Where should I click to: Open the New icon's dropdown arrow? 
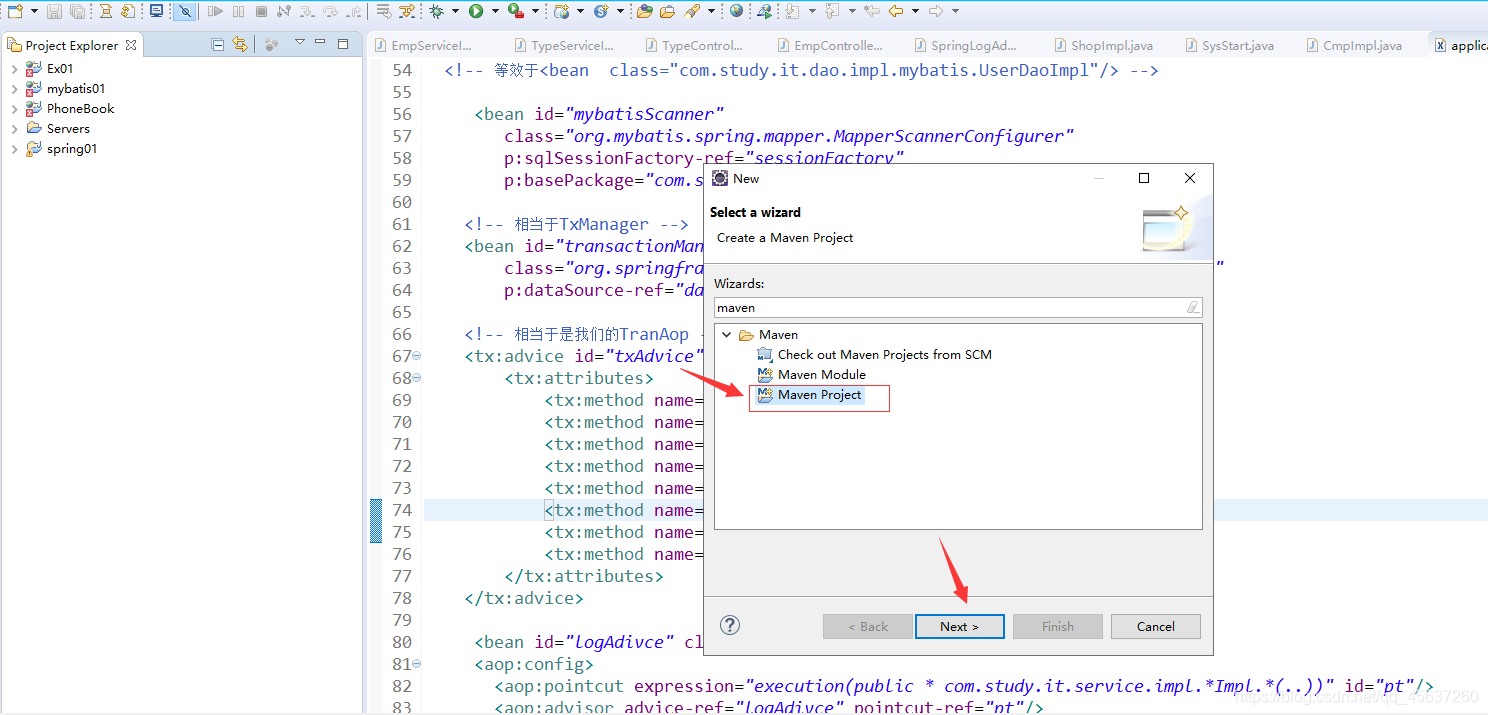34,11
